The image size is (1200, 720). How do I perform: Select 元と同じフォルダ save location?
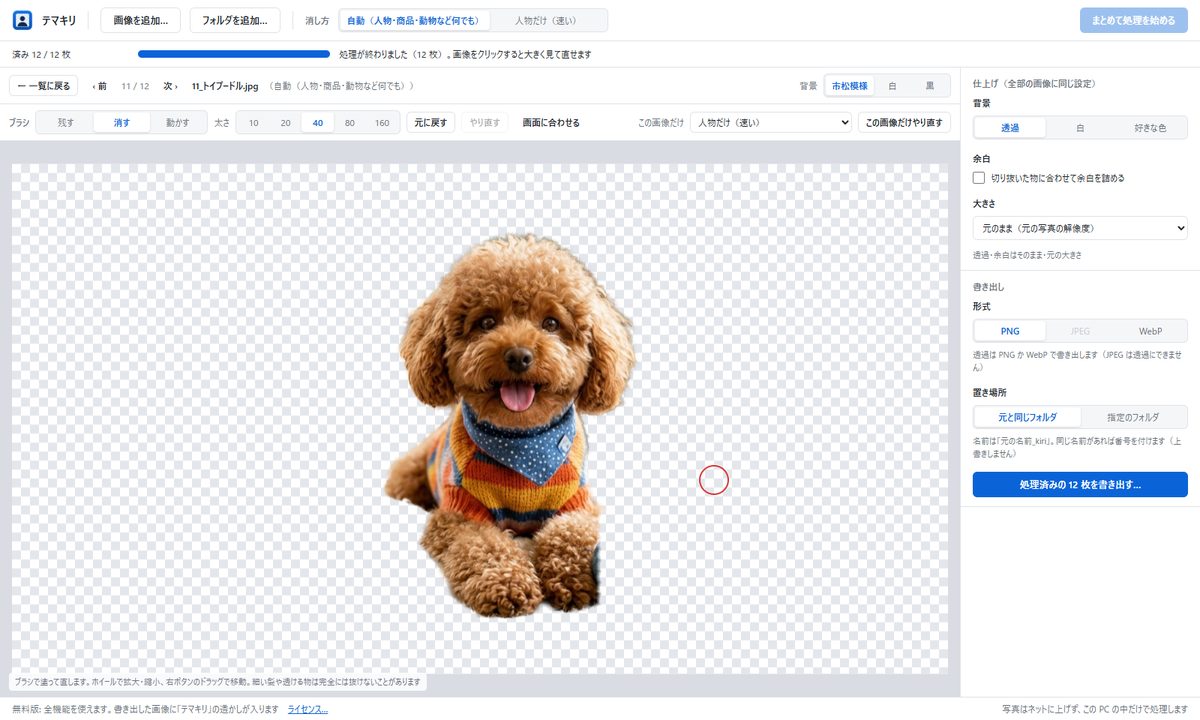tap(1027, 417)
